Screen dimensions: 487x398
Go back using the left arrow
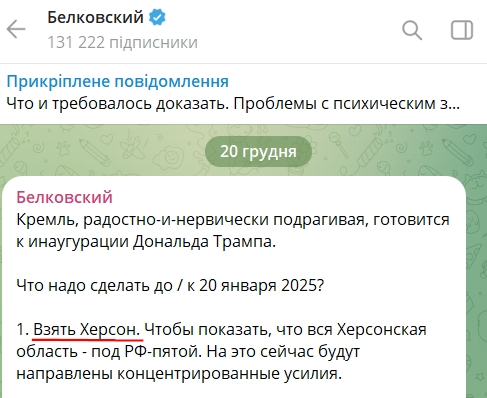click(x=16, y=29)
